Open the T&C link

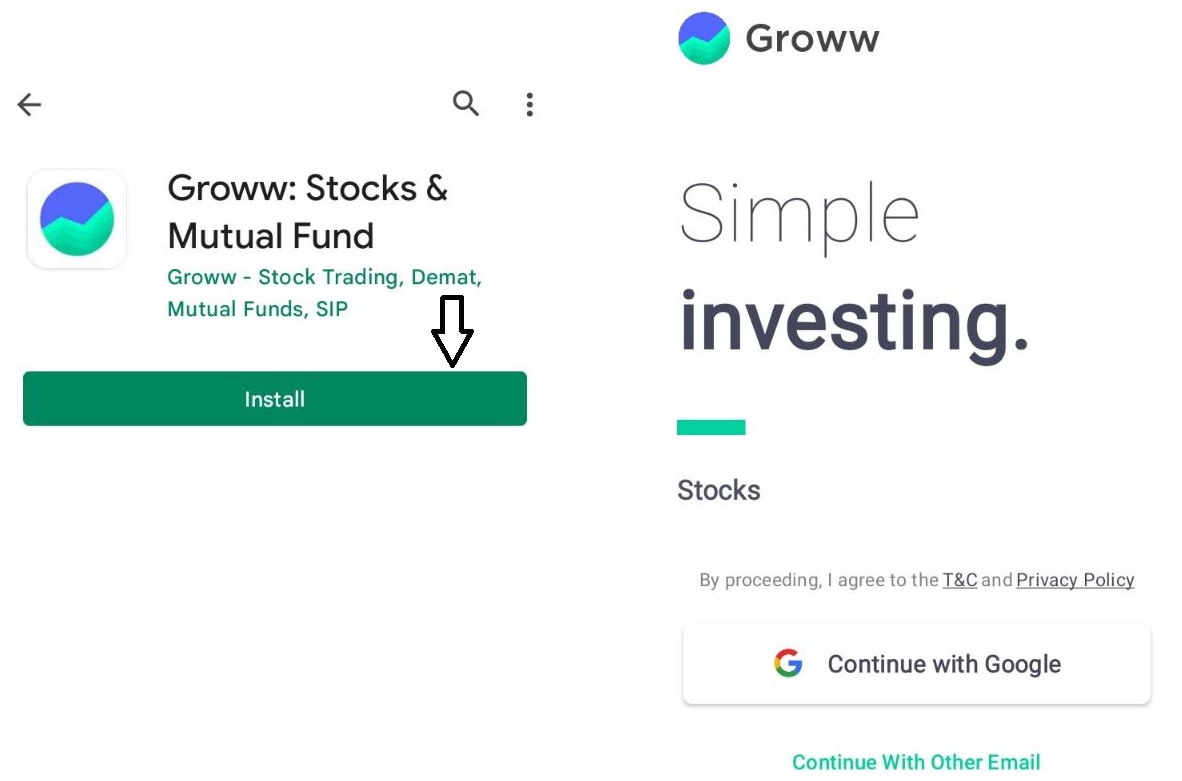coord(959,580)
